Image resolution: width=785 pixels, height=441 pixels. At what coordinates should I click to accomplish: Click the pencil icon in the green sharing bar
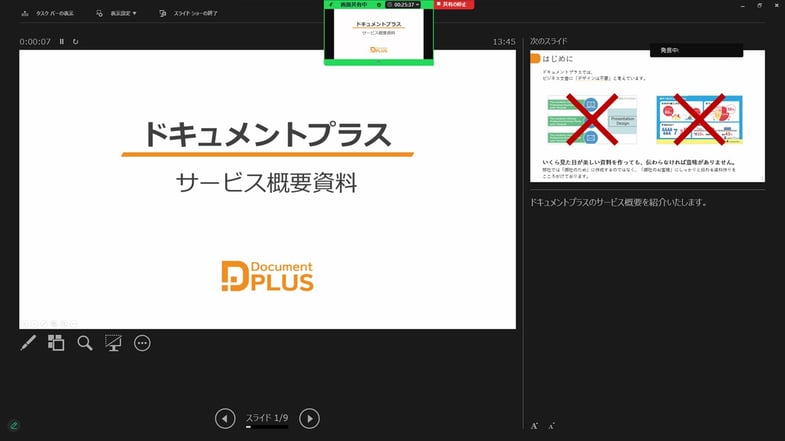[x=331, y=5]
